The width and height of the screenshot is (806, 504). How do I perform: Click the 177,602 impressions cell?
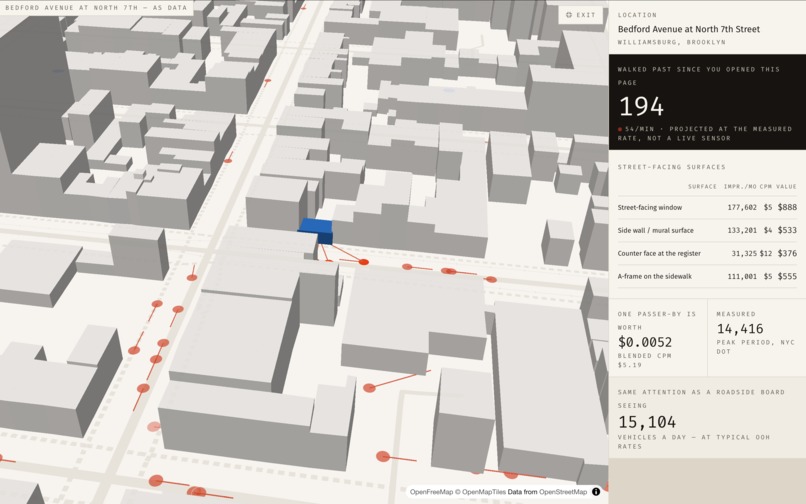tap(742, 207)
